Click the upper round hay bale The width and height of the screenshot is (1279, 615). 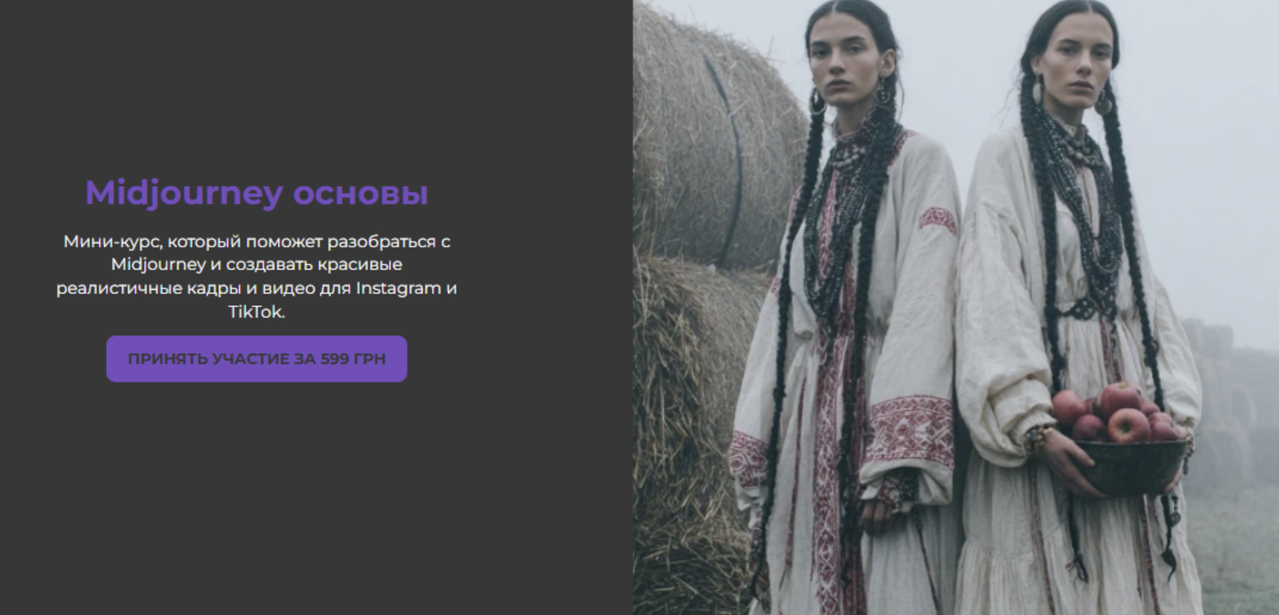[715, 130]
